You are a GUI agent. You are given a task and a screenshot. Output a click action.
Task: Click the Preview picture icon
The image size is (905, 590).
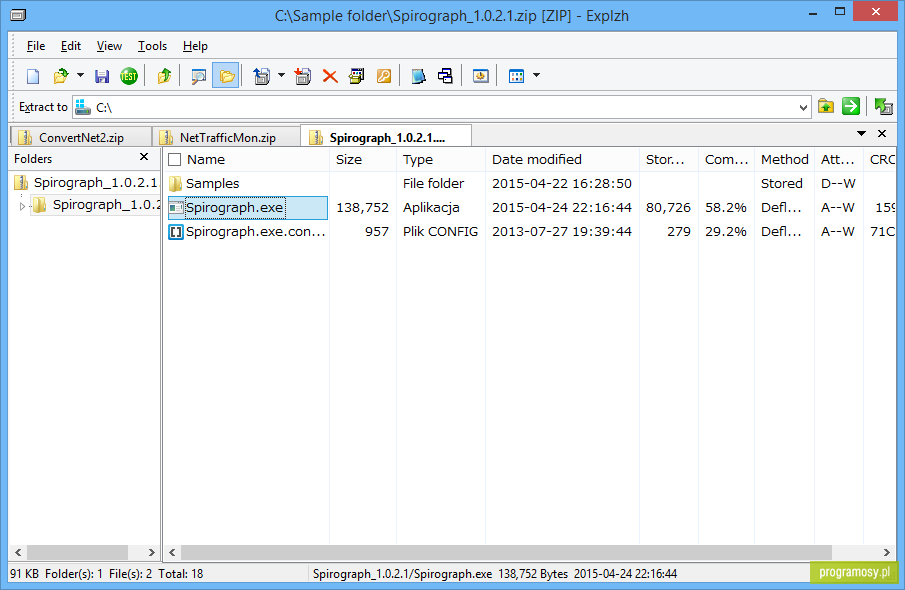click(480, 76)
